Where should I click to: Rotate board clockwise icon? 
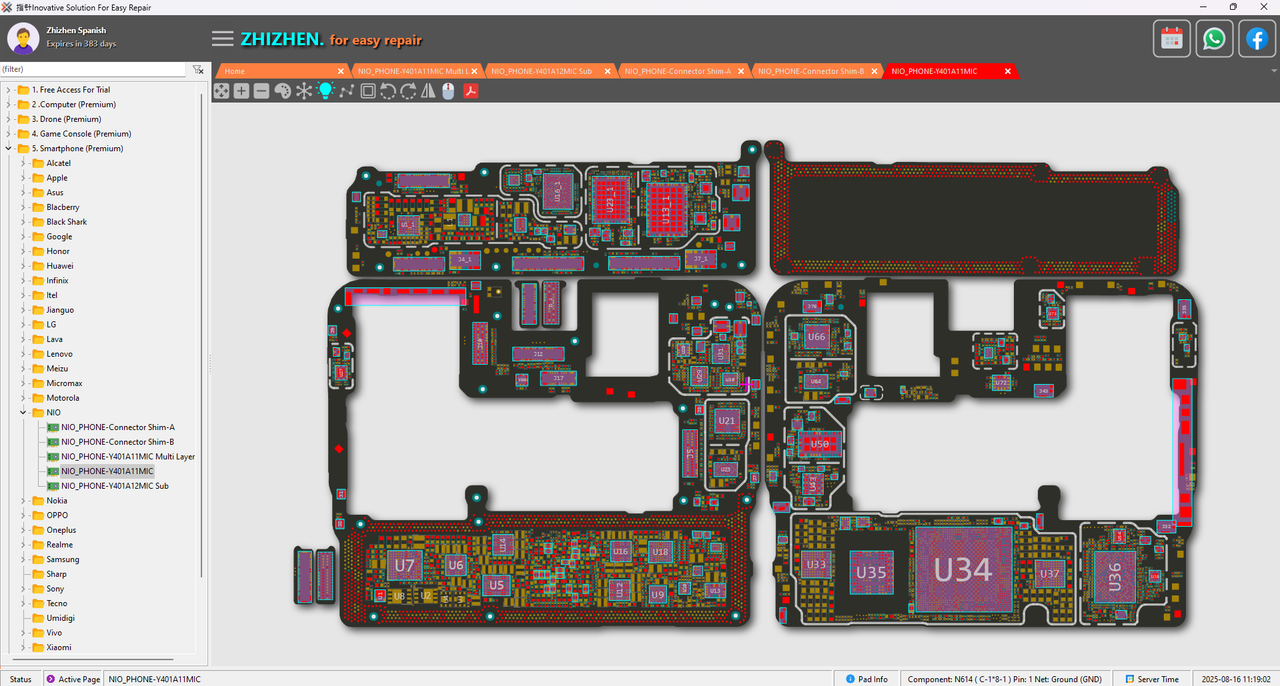click(408, 91)
